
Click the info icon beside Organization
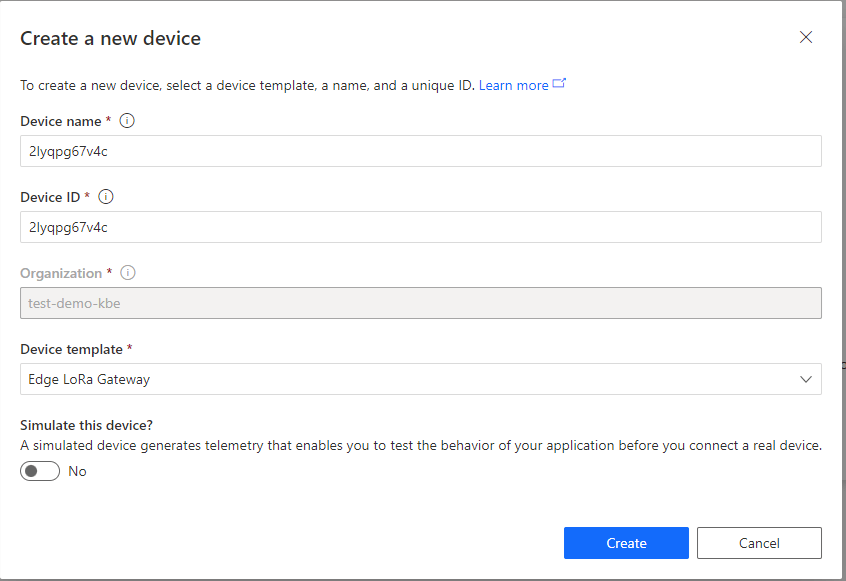[x=128, y=273]
